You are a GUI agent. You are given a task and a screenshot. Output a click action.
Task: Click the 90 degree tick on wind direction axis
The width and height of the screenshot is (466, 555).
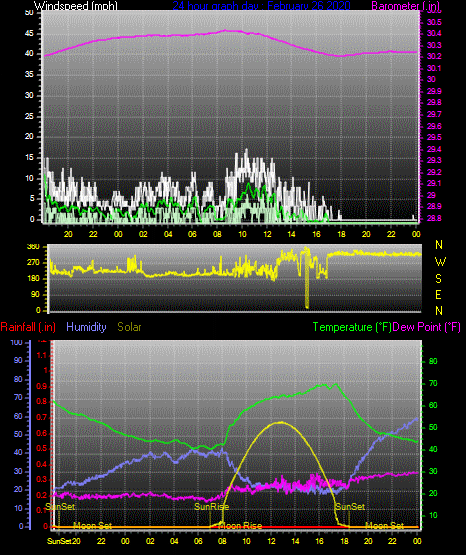coord(35,295)
